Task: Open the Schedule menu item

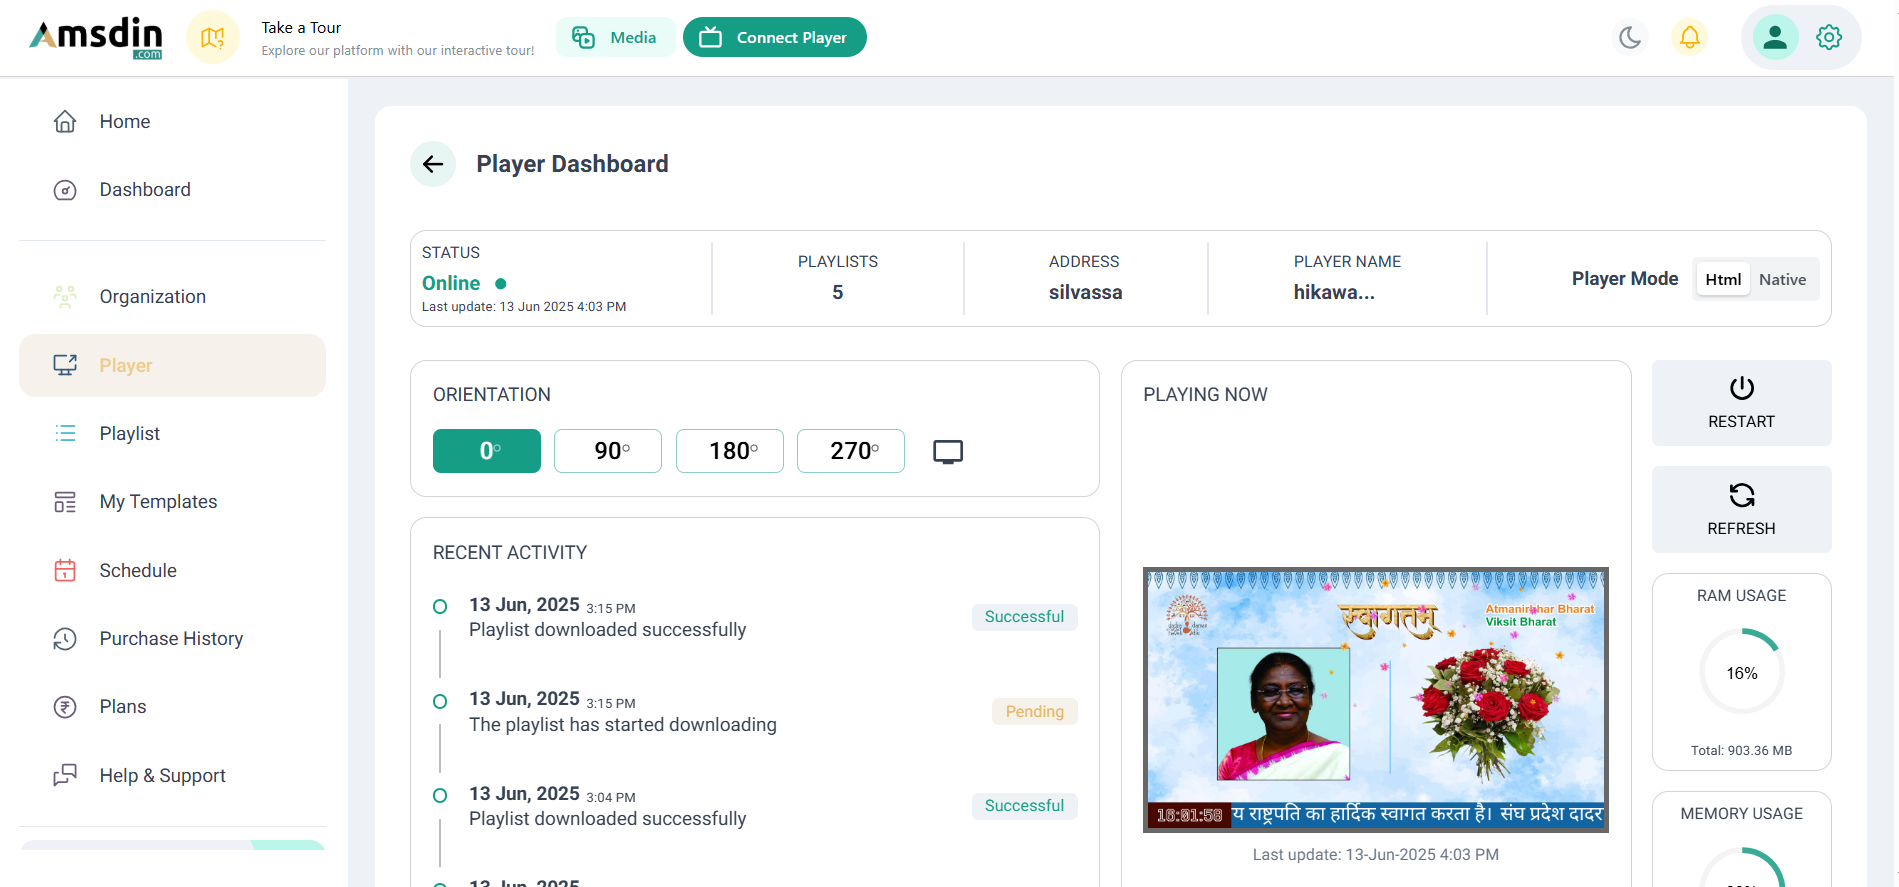Action: [172, 570]
